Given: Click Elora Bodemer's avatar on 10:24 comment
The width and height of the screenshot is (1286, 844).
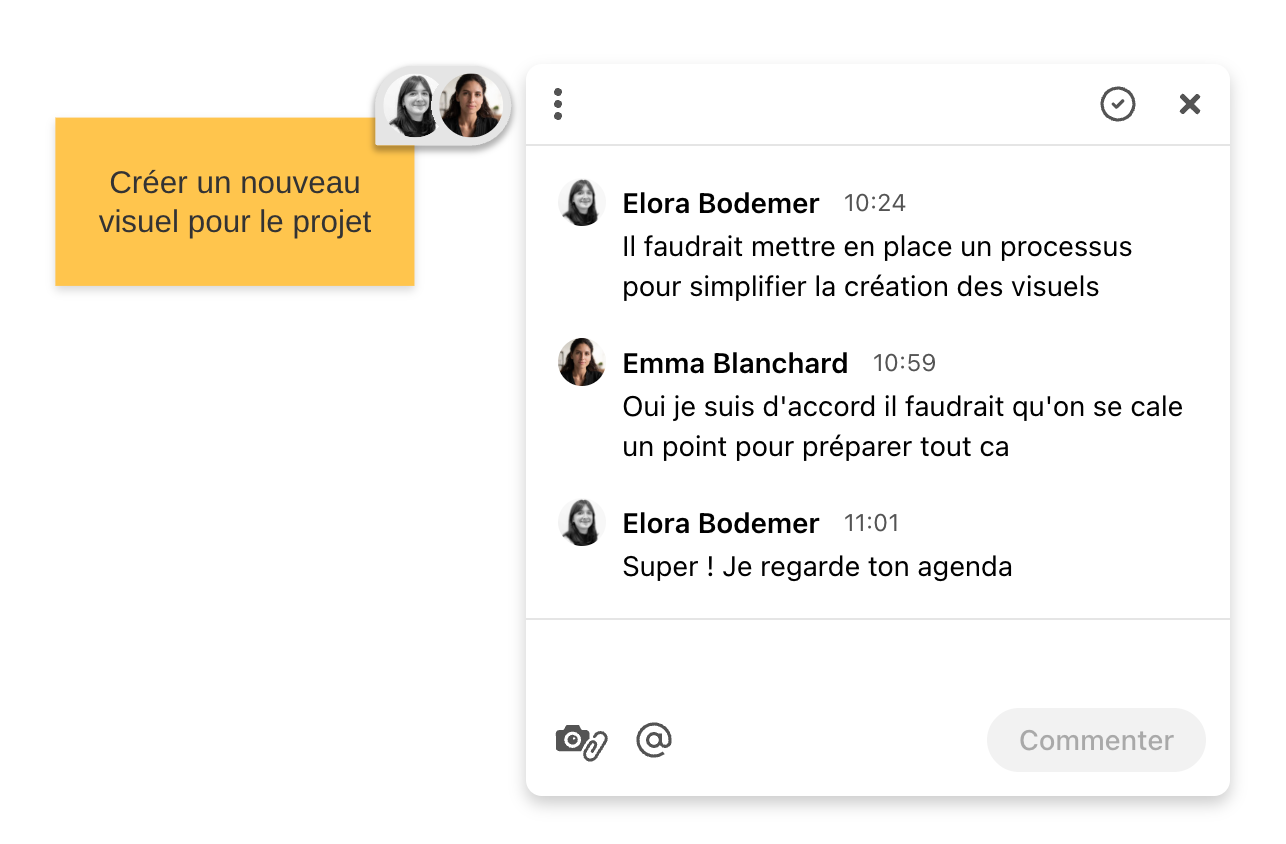Looking at the screenshot, I should click(x=582, y=203).
